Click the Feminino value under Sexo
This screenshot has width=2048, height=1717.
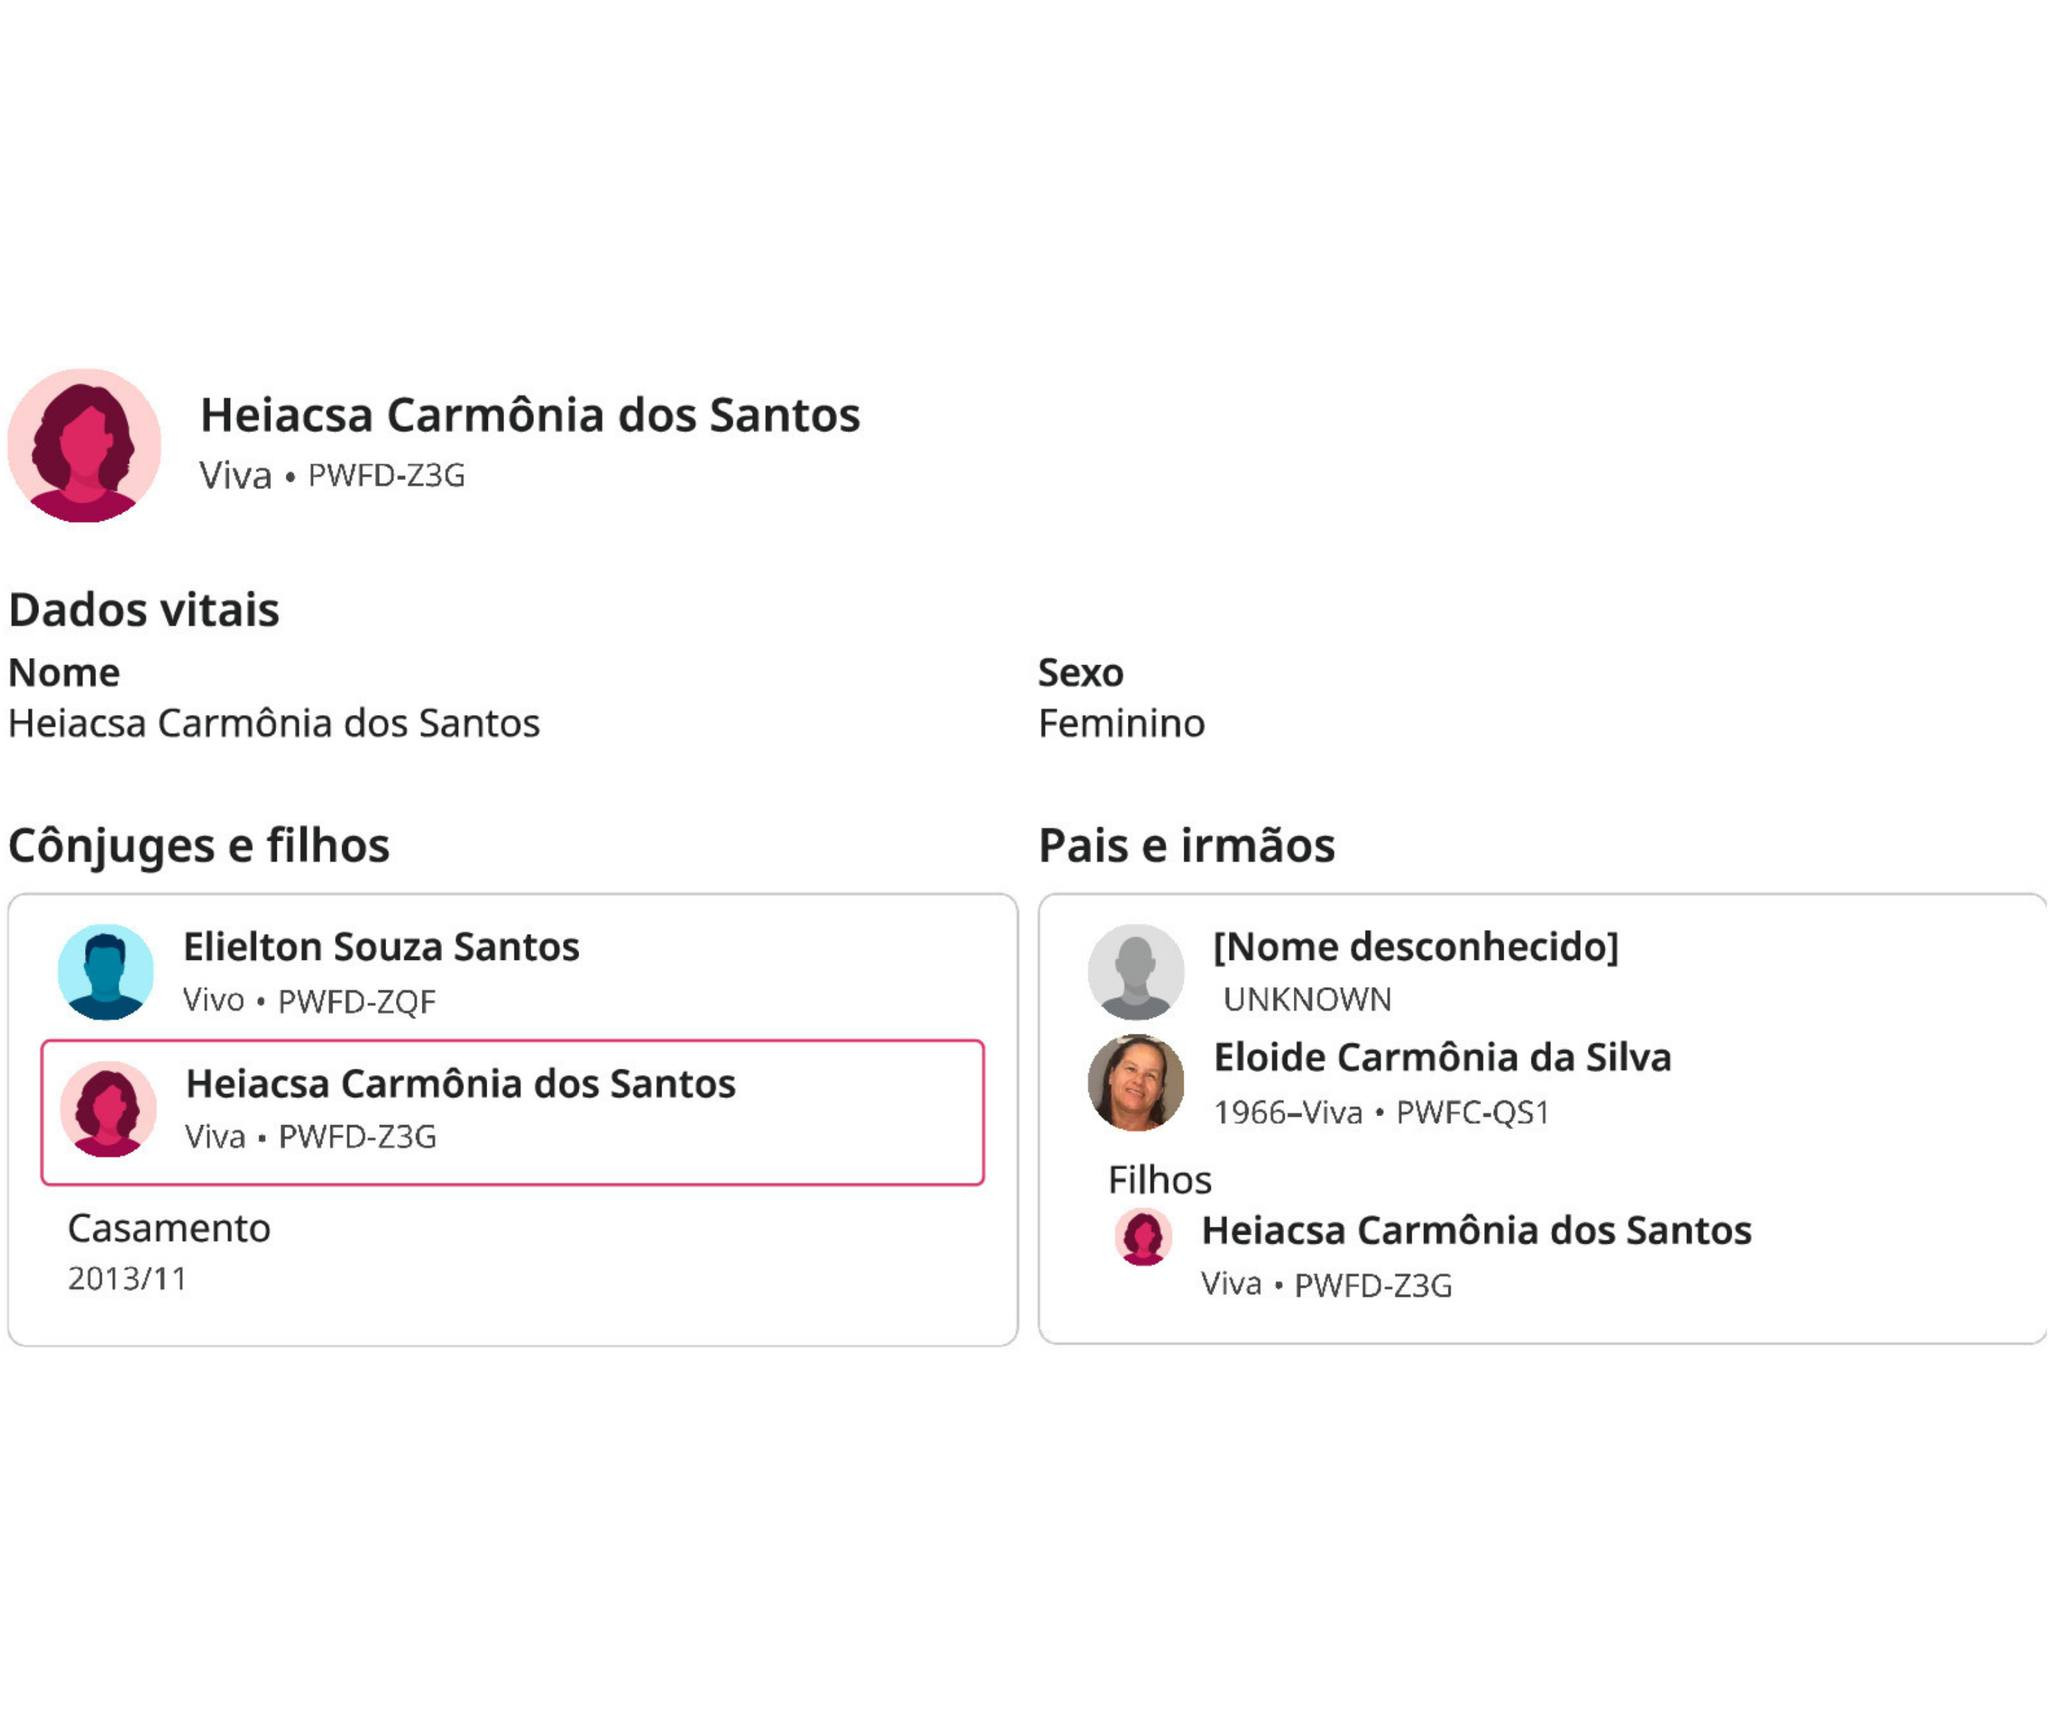click(1121, 723)
